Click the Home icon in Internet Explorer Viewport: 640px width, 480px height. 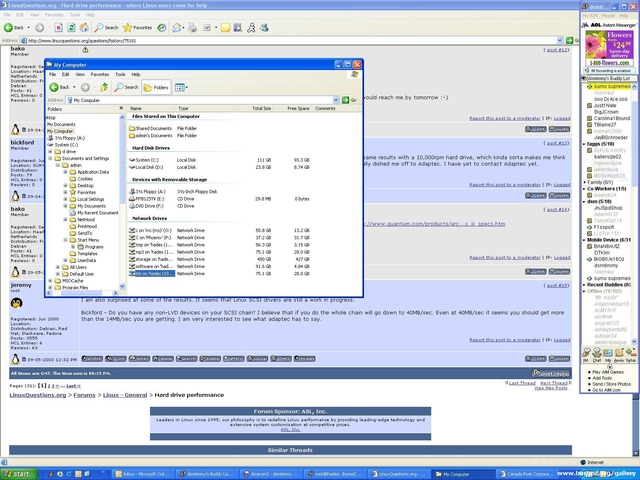tap(84, 28)
